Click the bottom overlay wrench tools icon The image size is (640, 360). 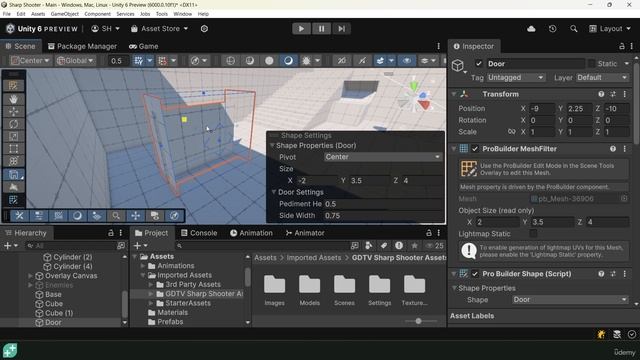click(x=19, y=216)
